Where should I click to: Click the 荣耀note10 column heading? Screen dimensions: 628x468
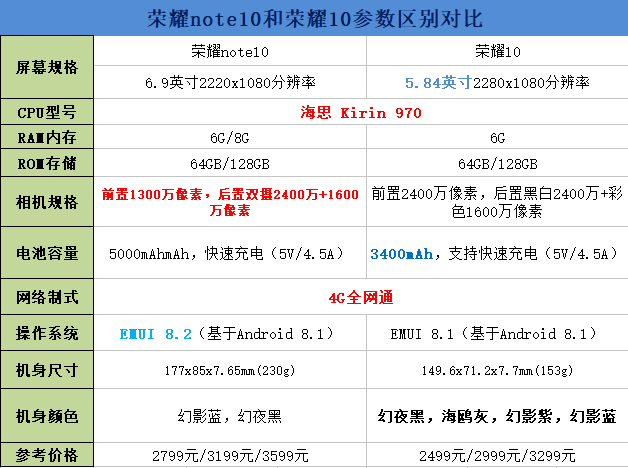click(230, 51)
